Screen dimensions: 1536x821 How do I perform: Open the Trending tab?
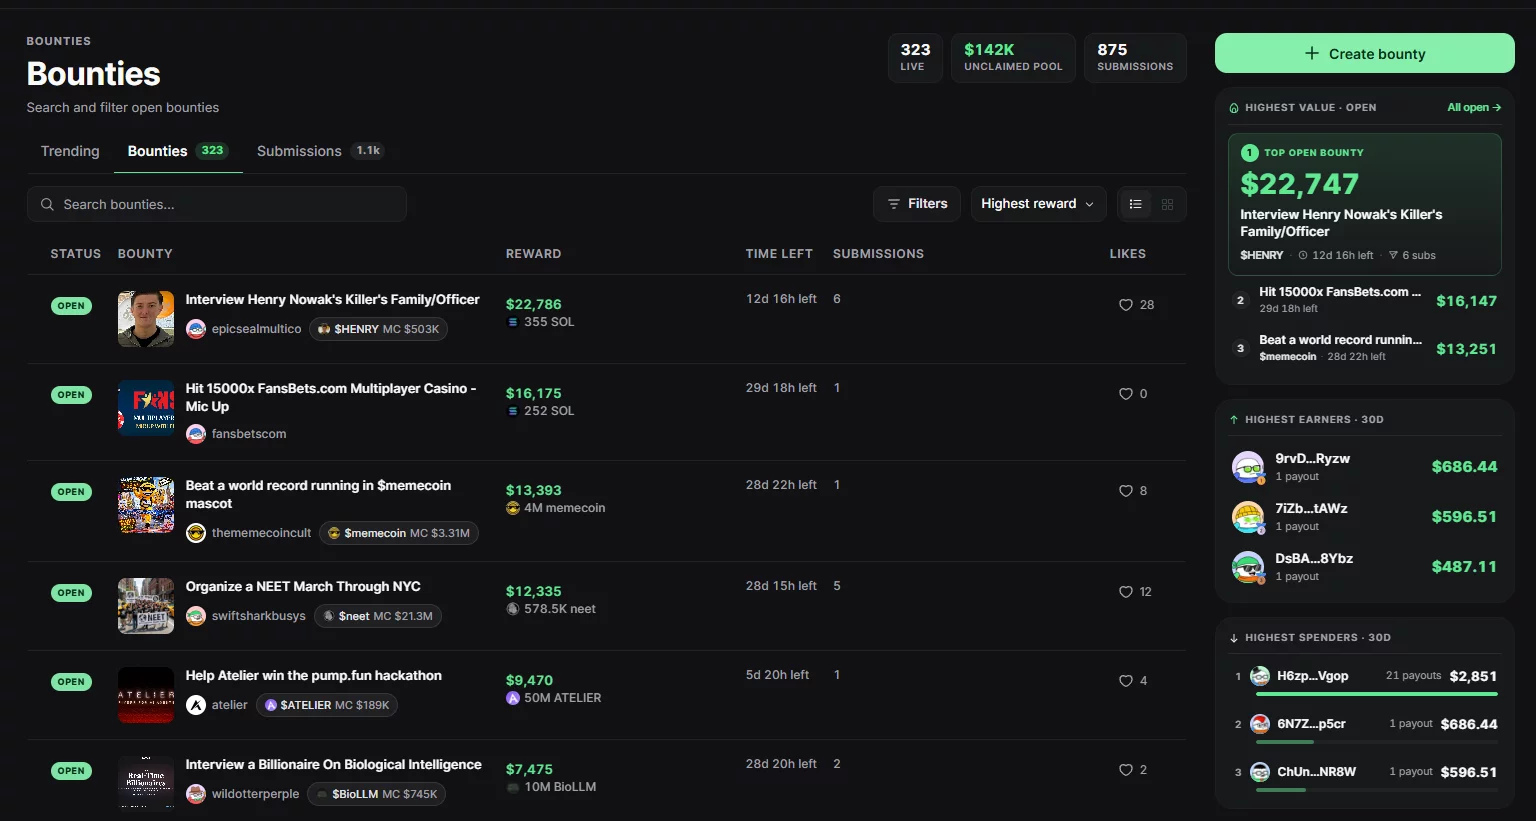pos(70,151)
